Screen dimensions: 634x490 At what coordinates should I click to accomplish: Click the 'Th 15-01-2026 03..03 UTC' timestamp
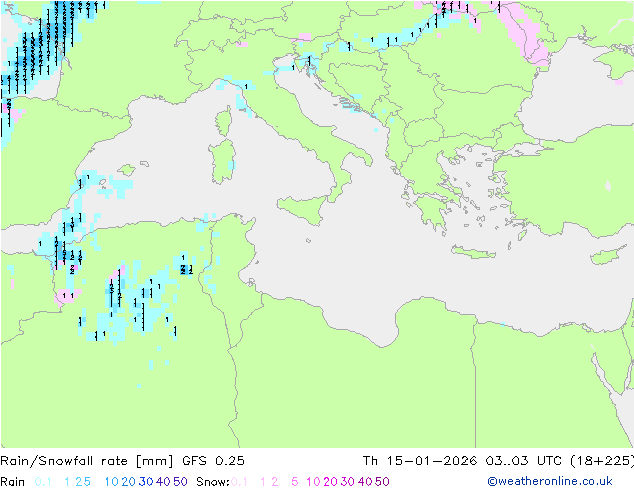(x=464, y=461)
